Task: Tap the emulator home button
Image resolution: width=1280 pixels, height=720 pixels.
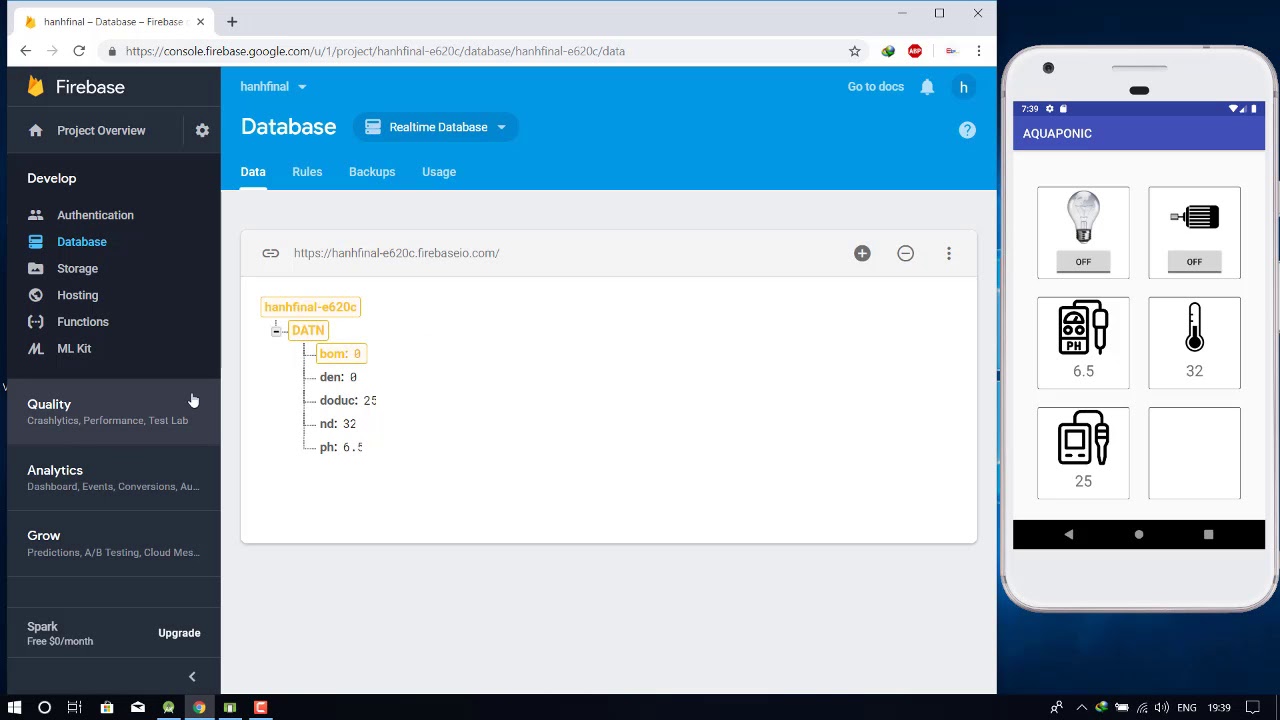Action: pyautogui.click(x=1139, y=535)
